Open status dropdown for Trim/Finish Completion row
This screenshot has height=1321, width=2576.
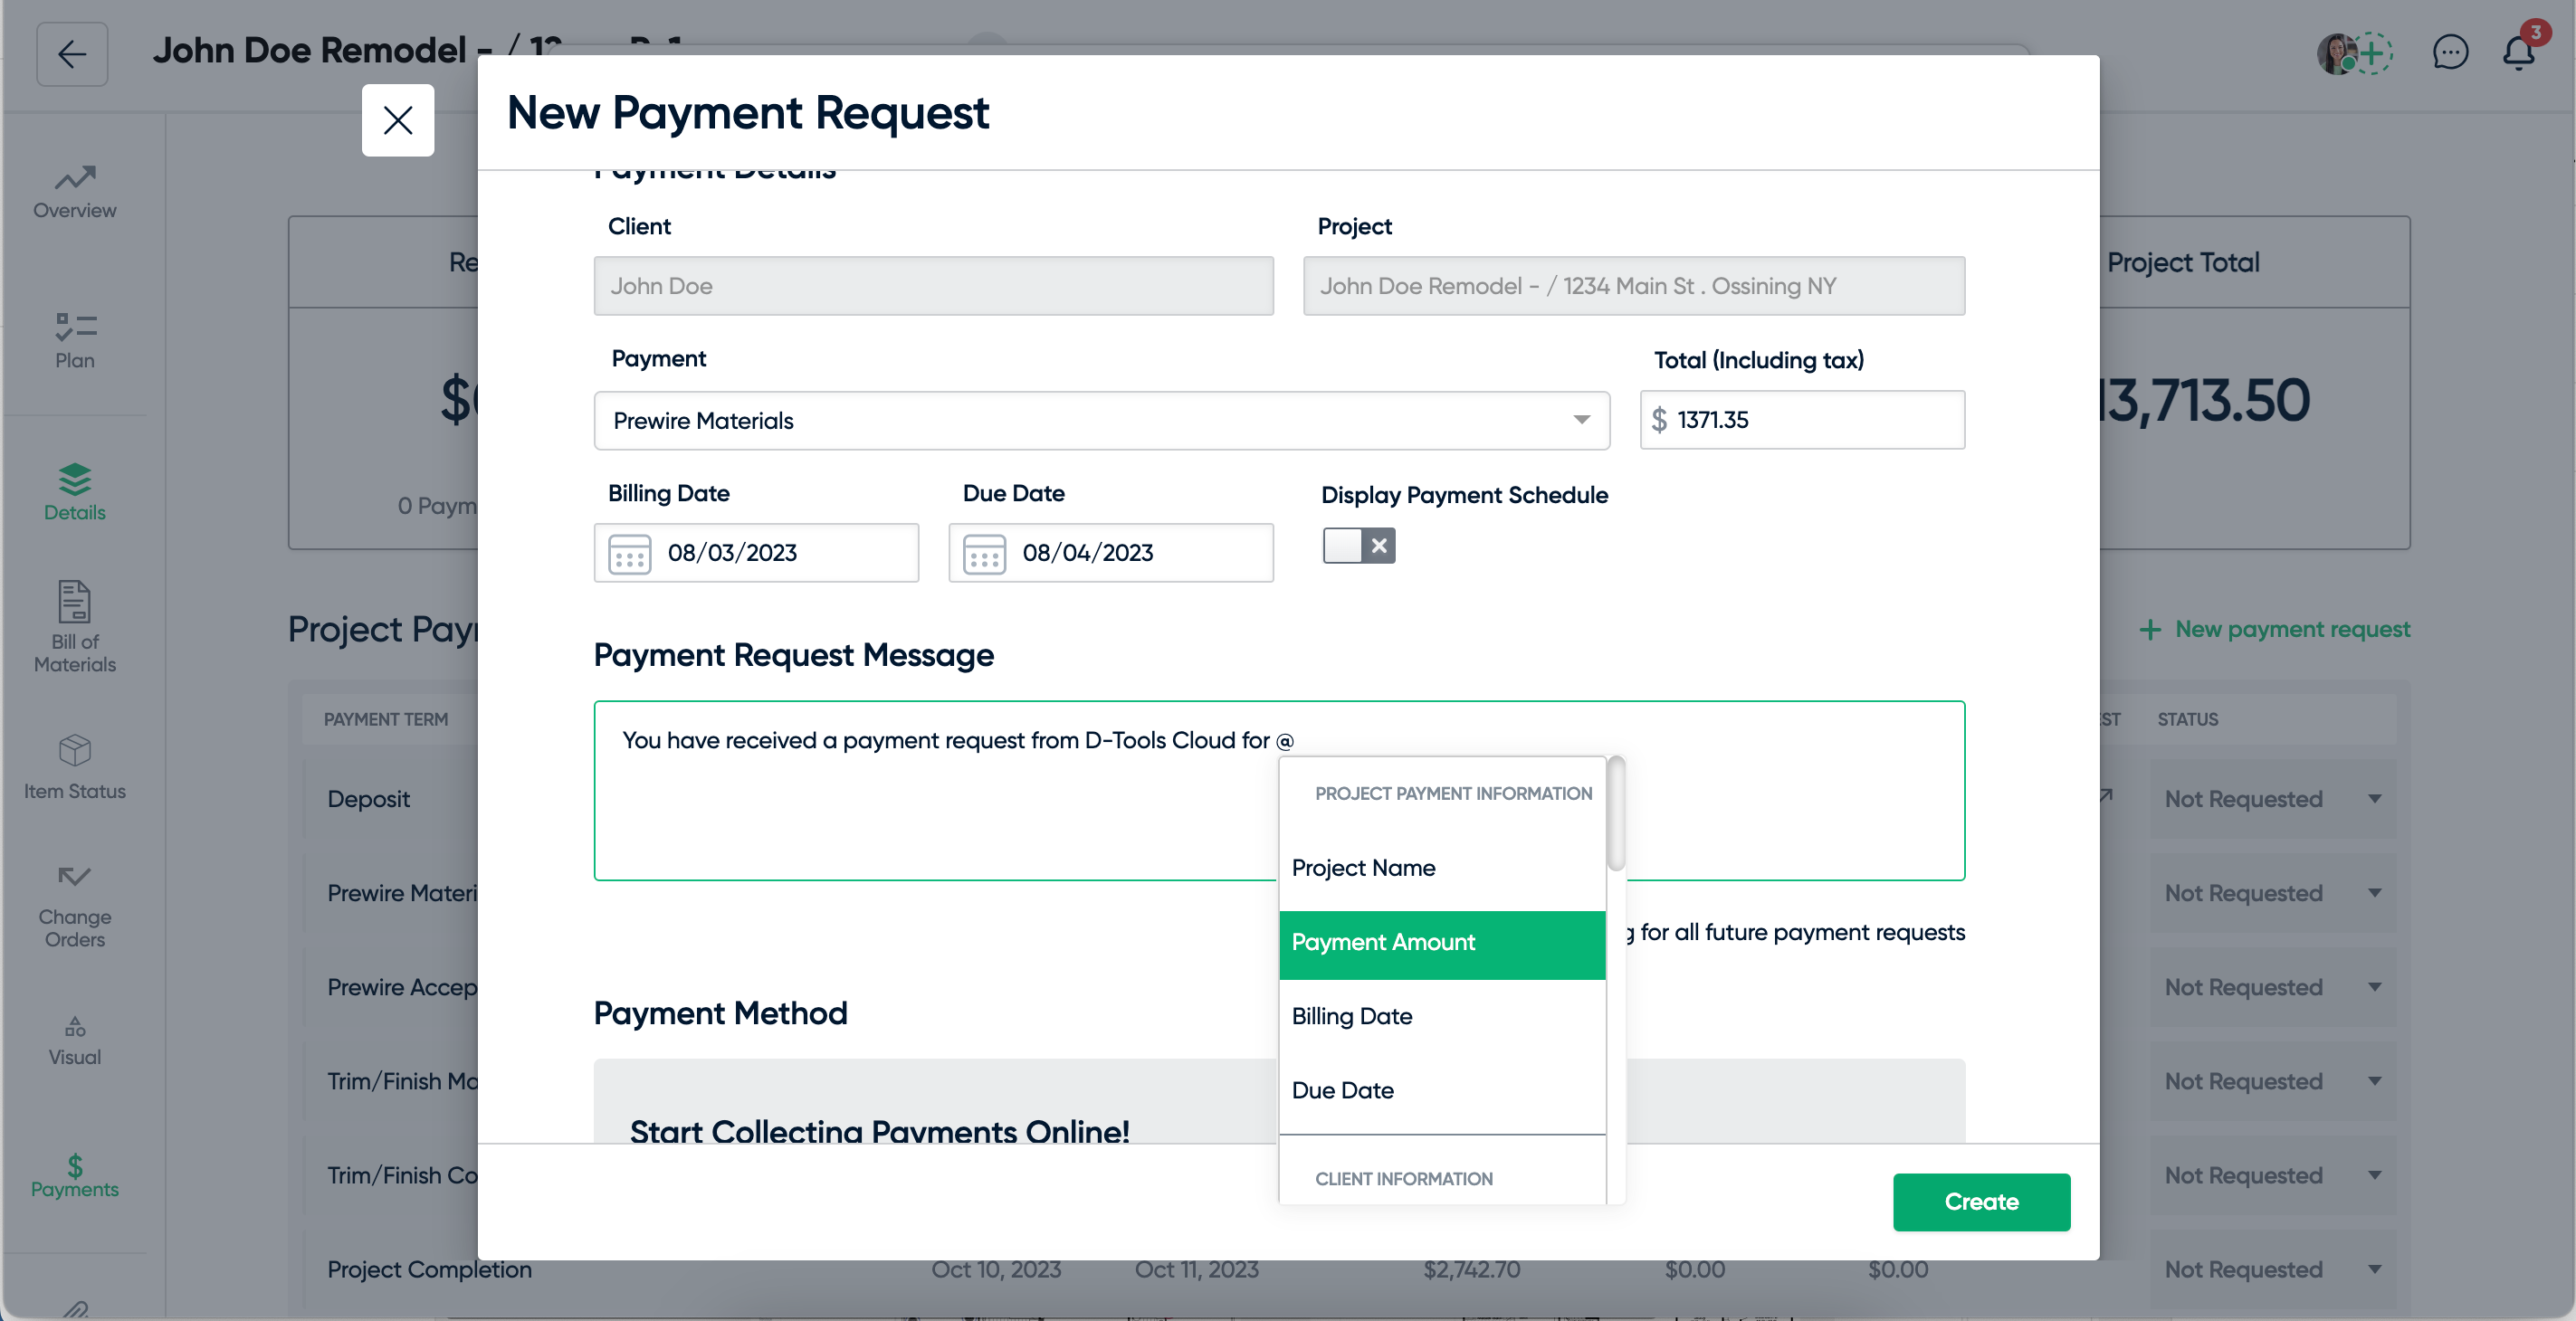coord(2272,1175)
